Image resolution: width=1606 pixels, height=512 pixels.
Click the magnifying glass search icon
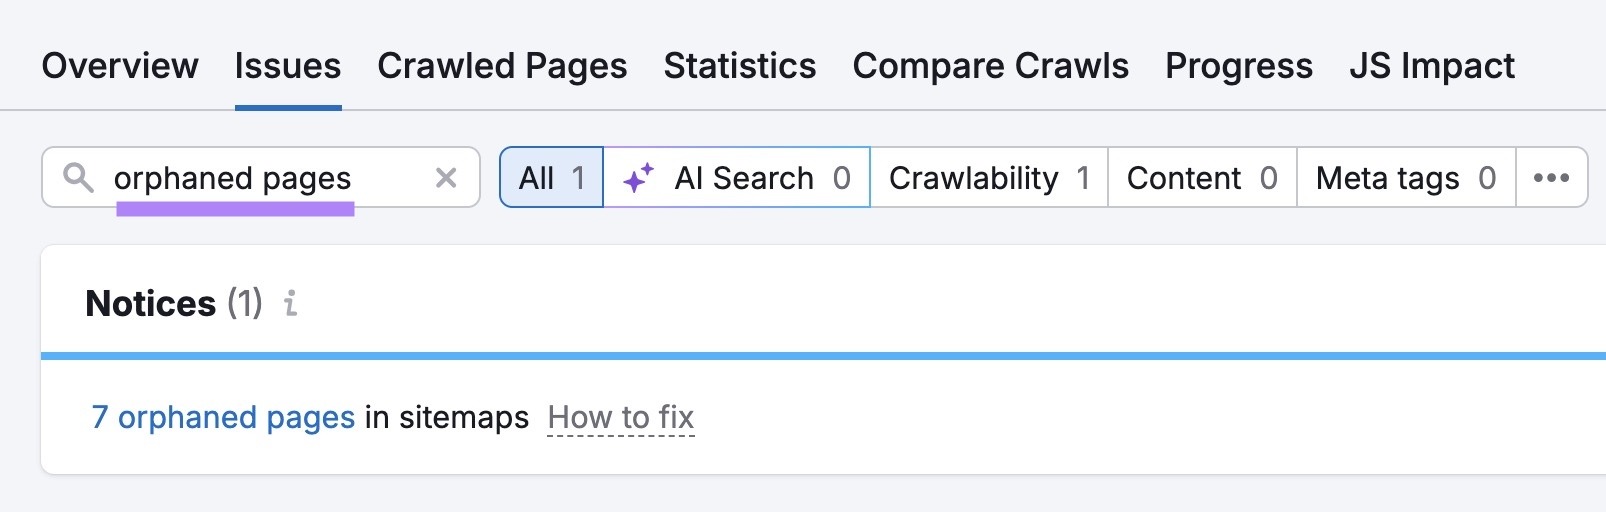78,178
